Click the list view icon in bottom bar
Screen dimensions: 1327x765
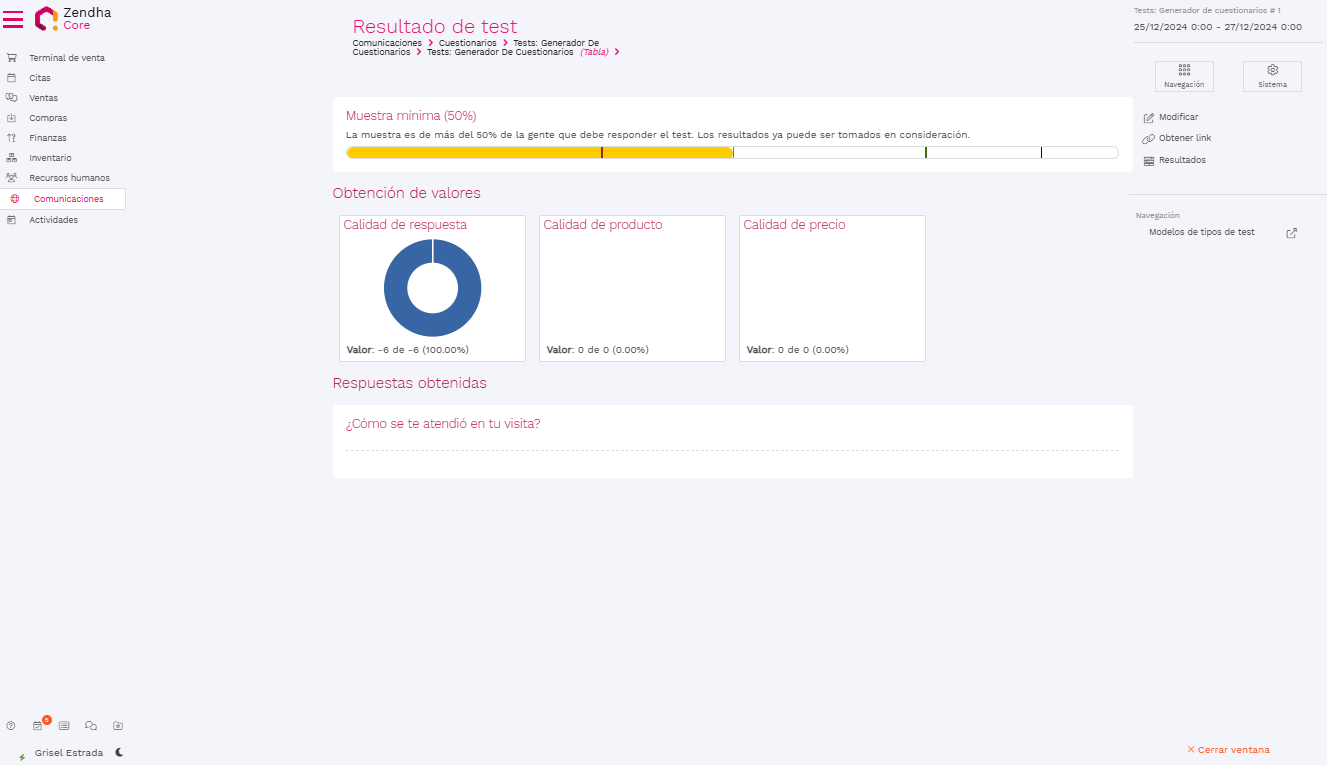[x=64, y=726]
